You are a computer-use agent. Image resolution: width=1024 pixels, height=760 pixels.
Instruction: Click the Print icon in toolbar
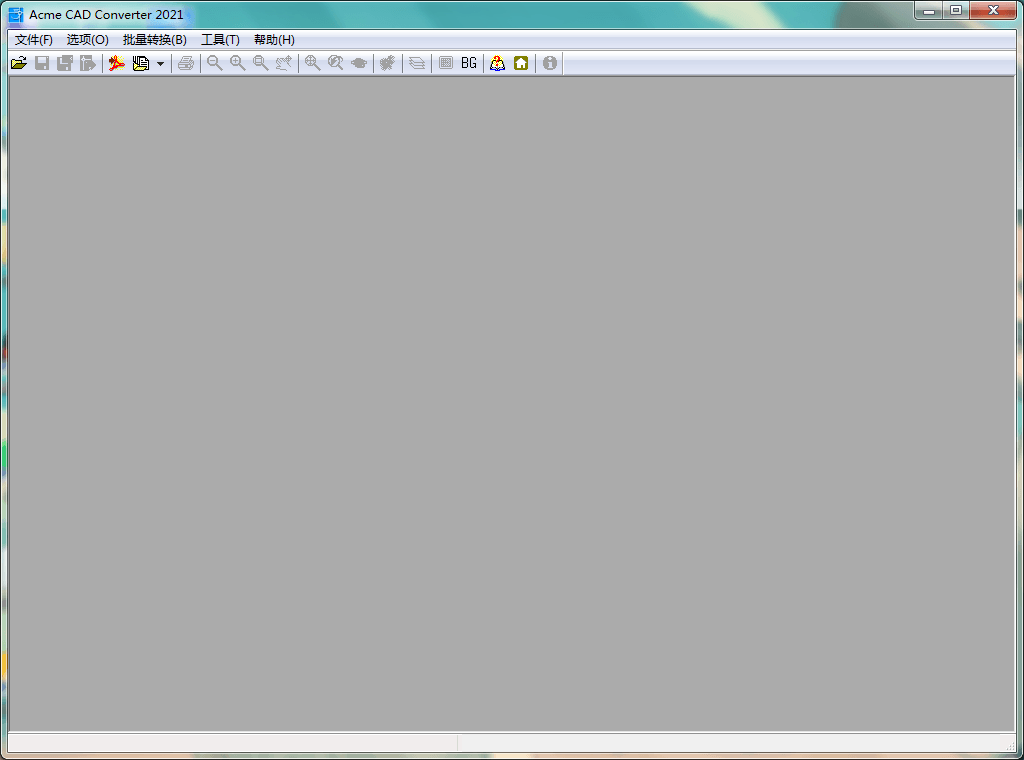(186, 63)
